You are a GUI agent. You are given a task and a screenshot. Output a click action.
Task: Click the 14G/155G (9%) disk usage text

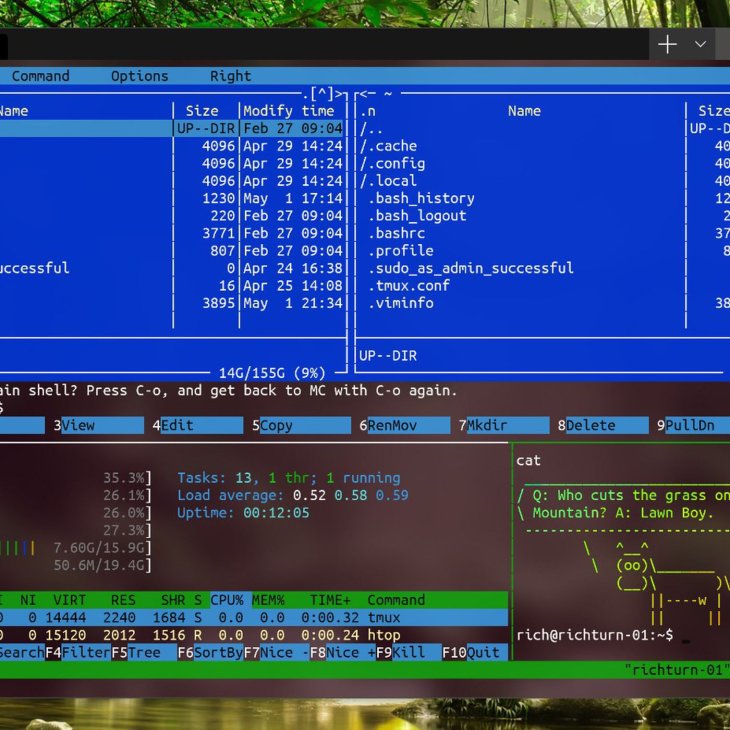272,373
